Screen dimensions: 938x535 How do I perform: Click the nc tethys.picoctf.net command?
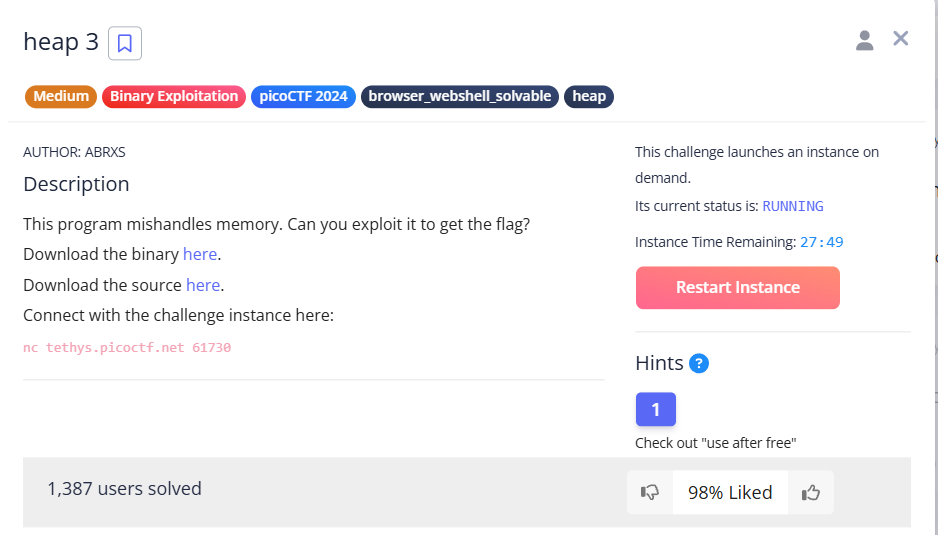coord(127,348)
